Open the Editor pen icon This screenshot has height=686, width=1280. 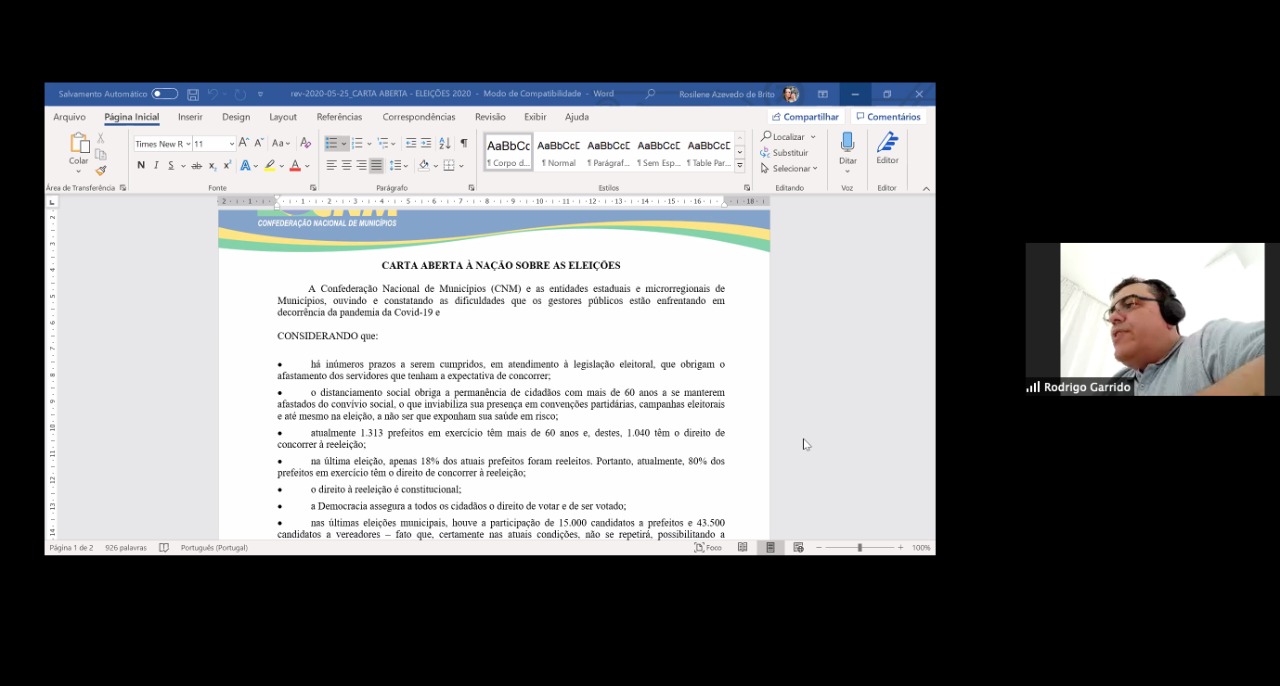coord(887,147)
